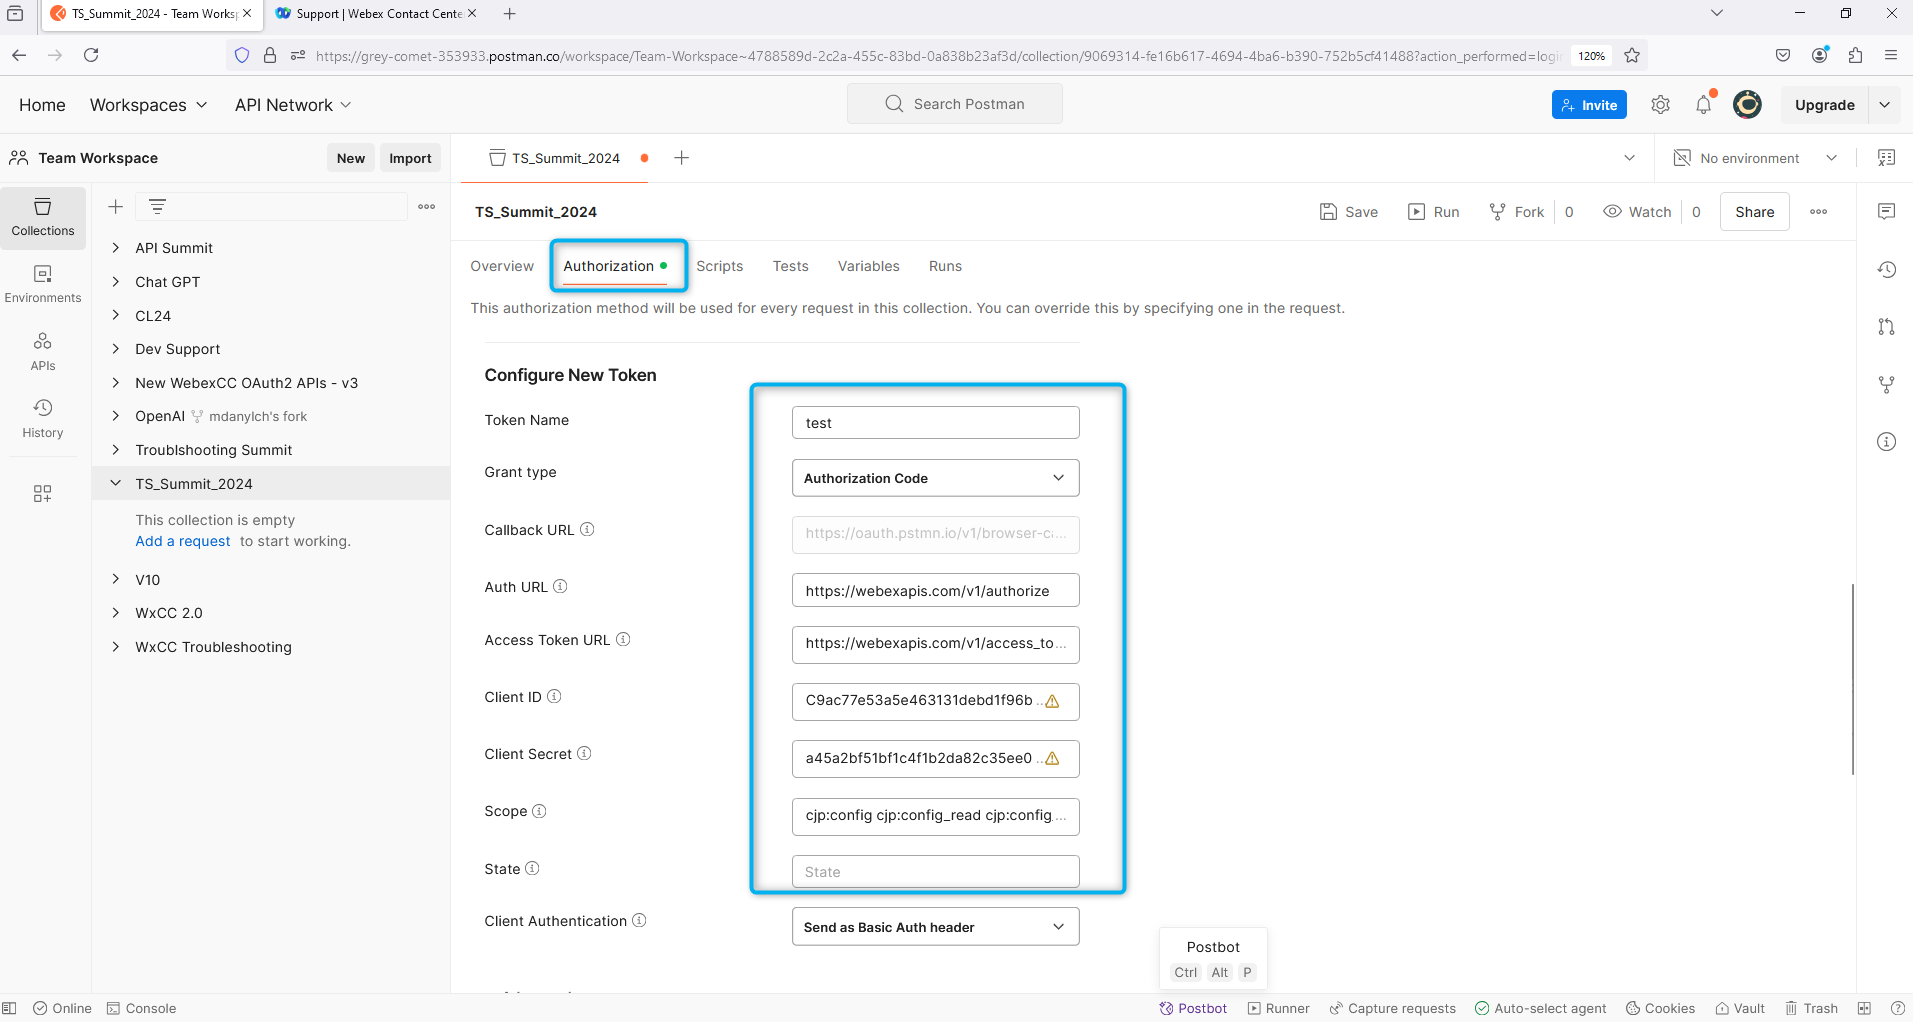Click the Token Name input field

pyautogui.click(x=935, y=423)
